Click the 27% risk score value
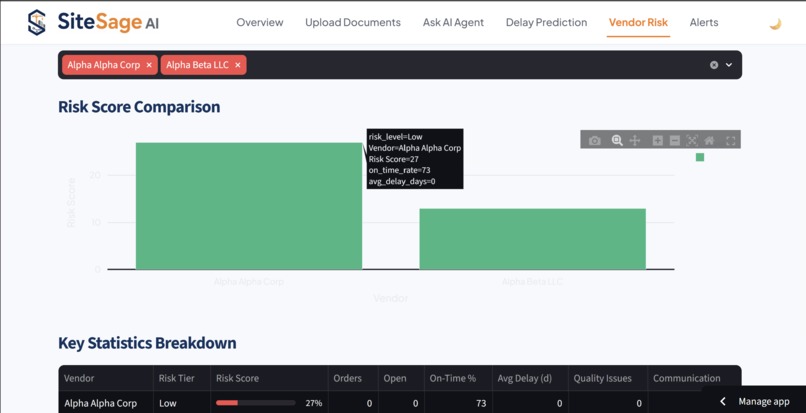 [314, 403]
